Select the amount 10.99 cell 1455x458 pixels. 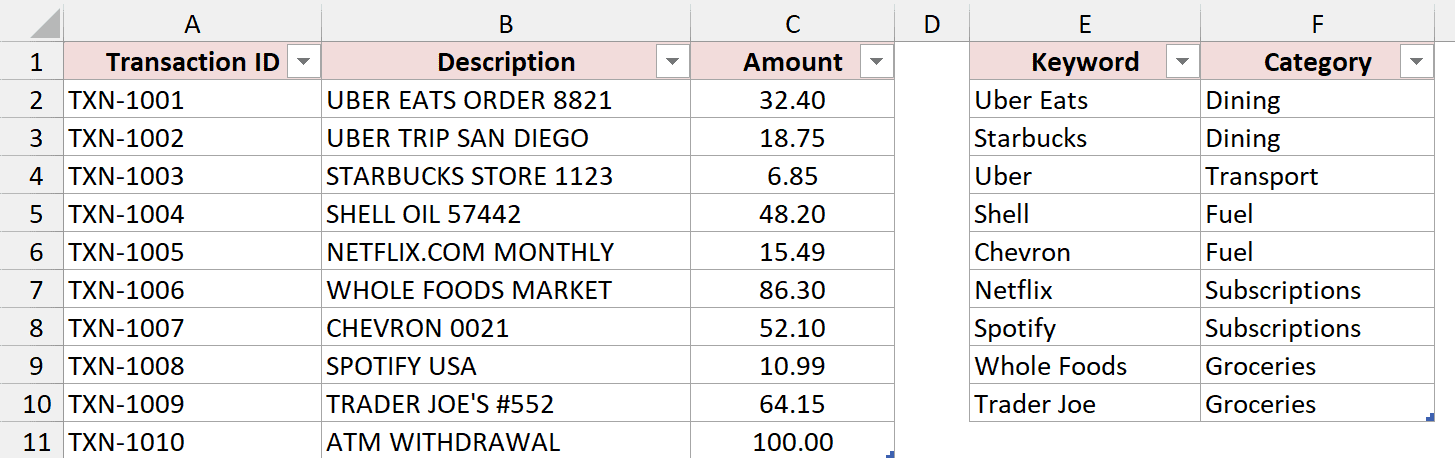click(793, 366)
